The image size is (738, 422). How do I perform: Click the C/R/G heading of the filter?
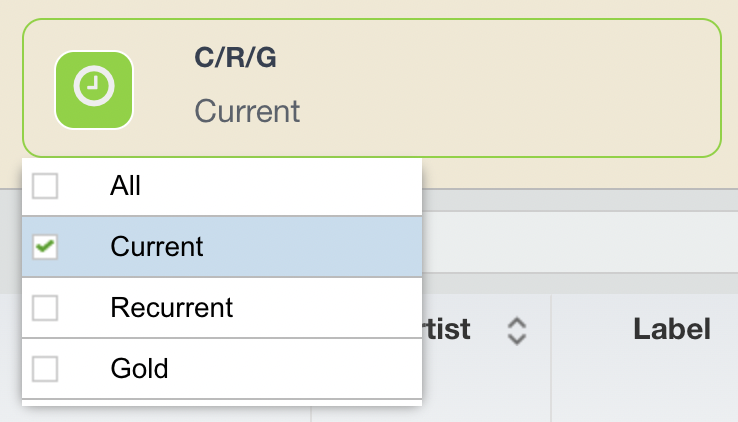pos(235,58)
